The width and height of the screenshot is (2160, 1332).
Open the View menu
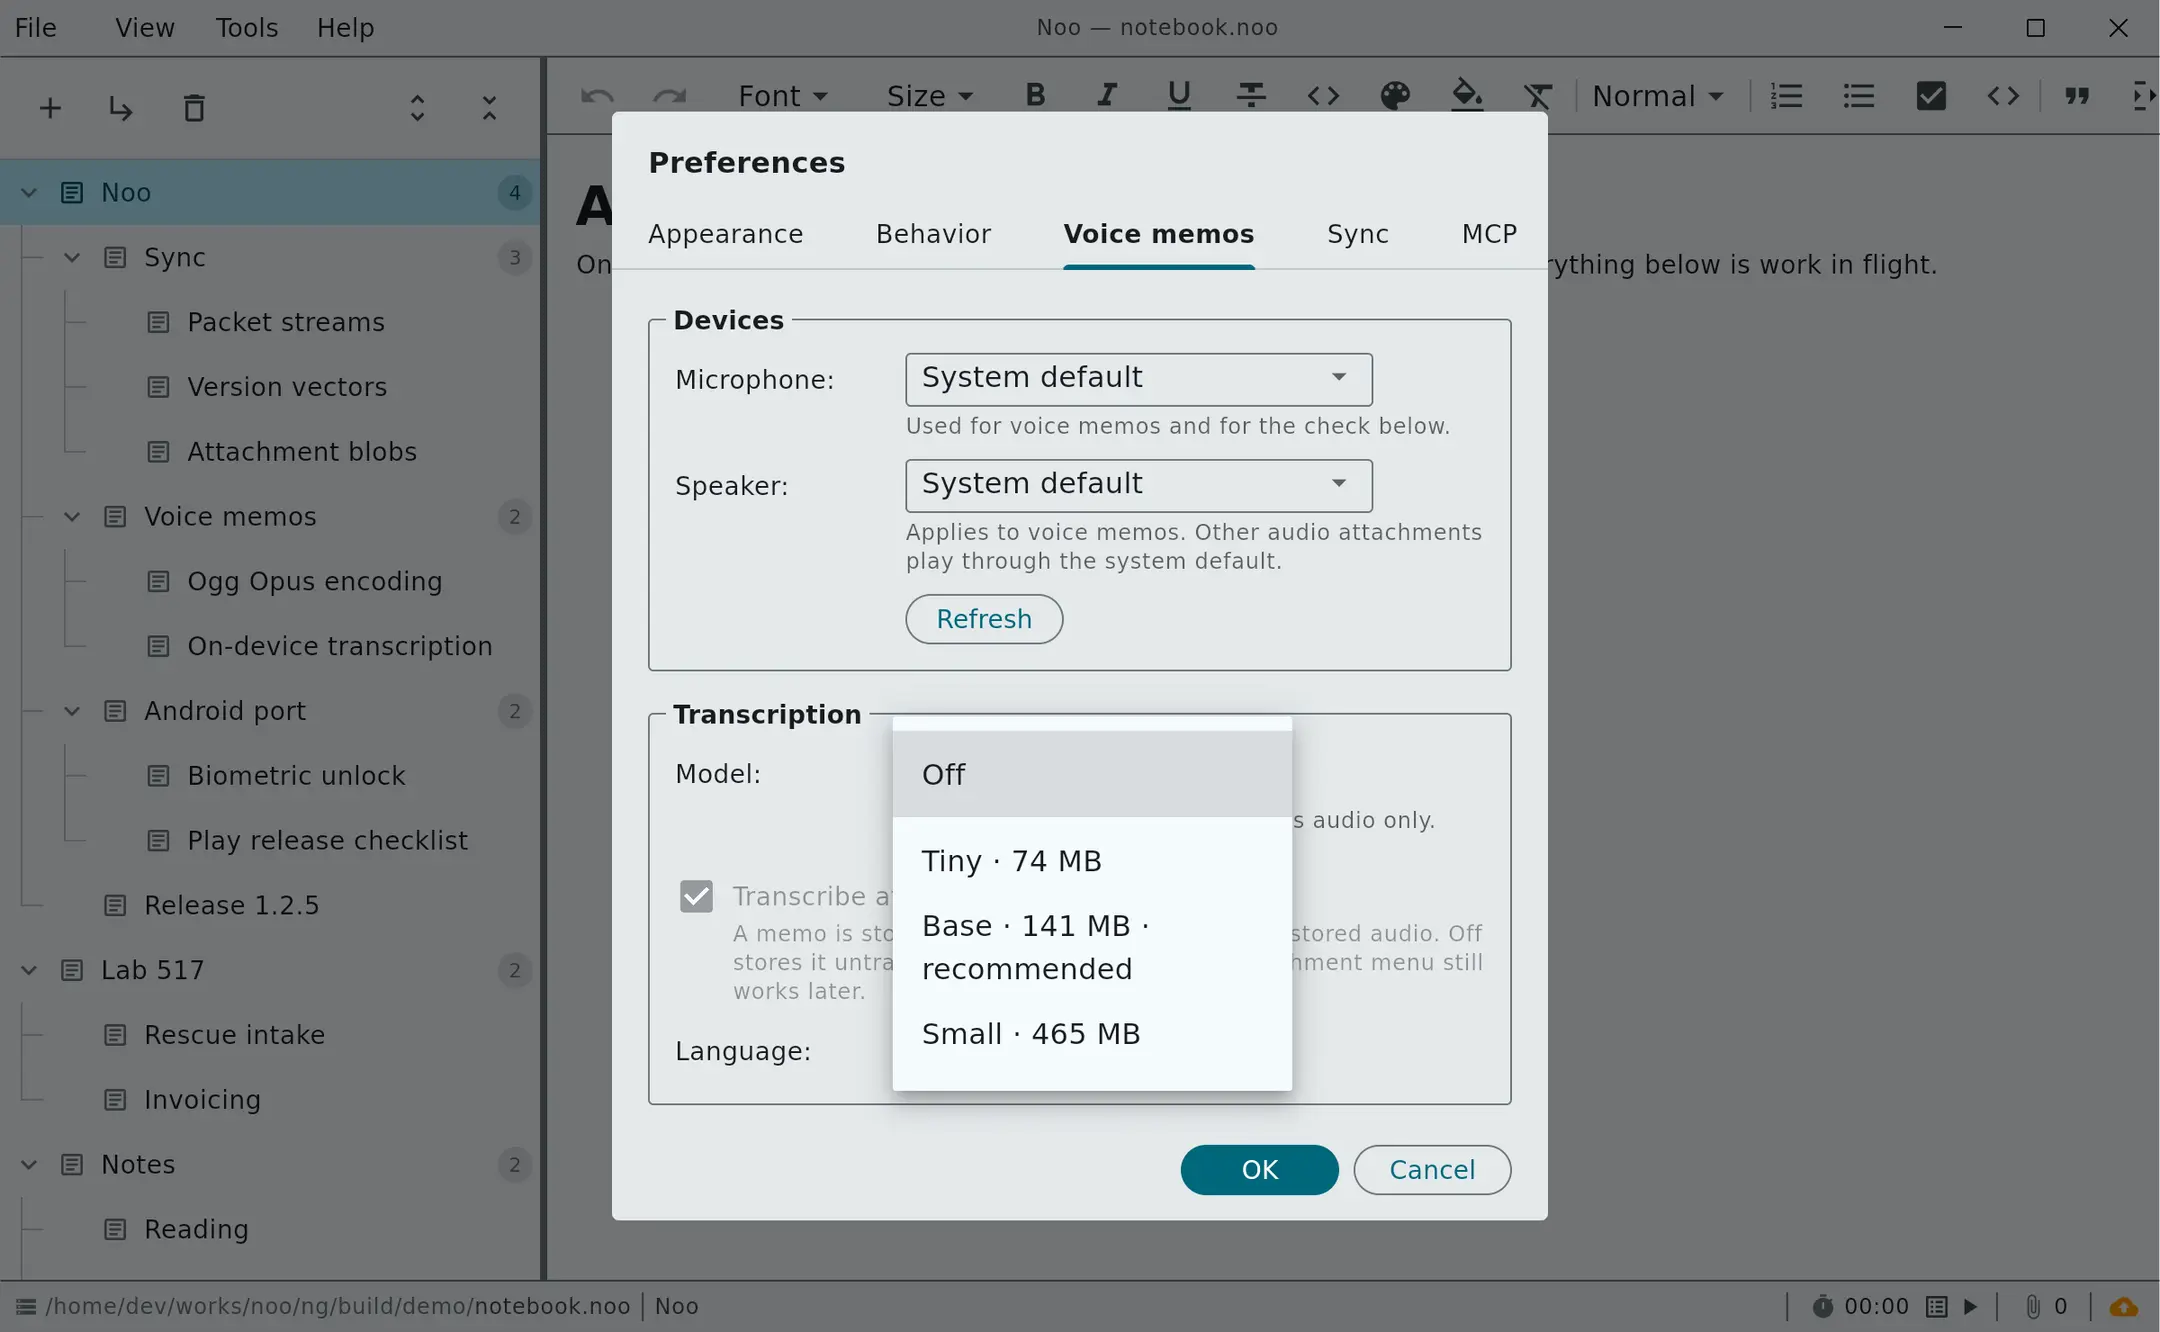144,27
